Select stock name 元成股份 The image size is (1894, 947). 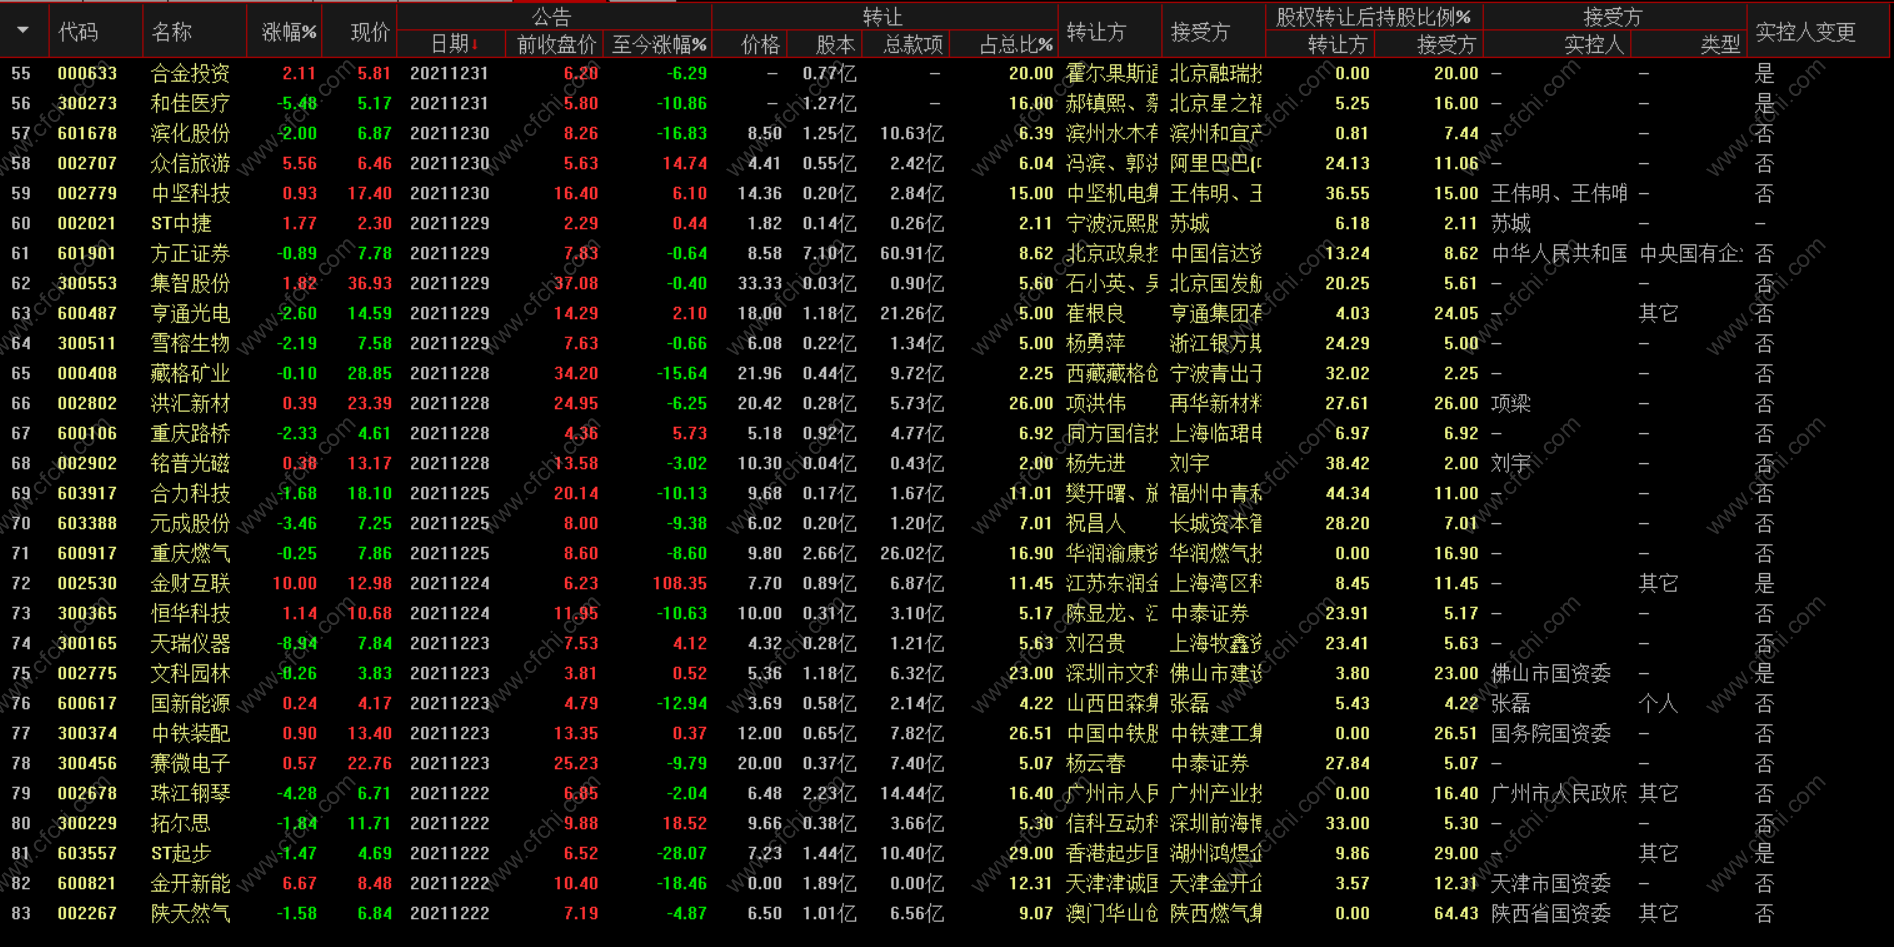(190, 523)
